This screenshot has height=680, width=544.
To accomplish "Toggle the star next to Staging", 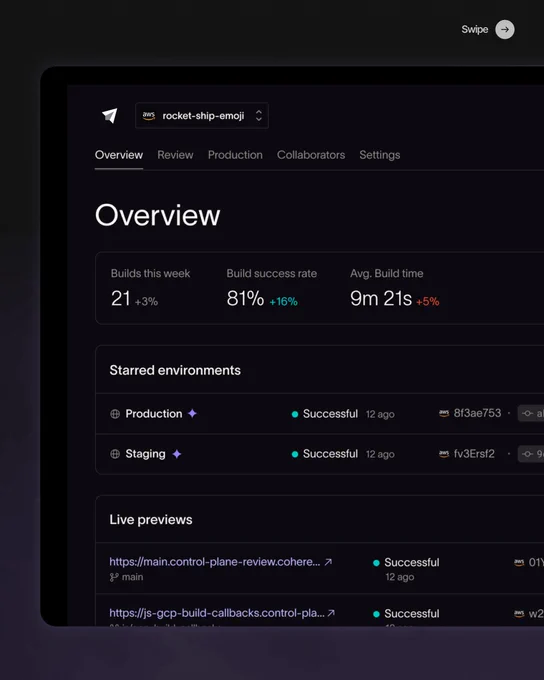I will click(x=177, y=454).
